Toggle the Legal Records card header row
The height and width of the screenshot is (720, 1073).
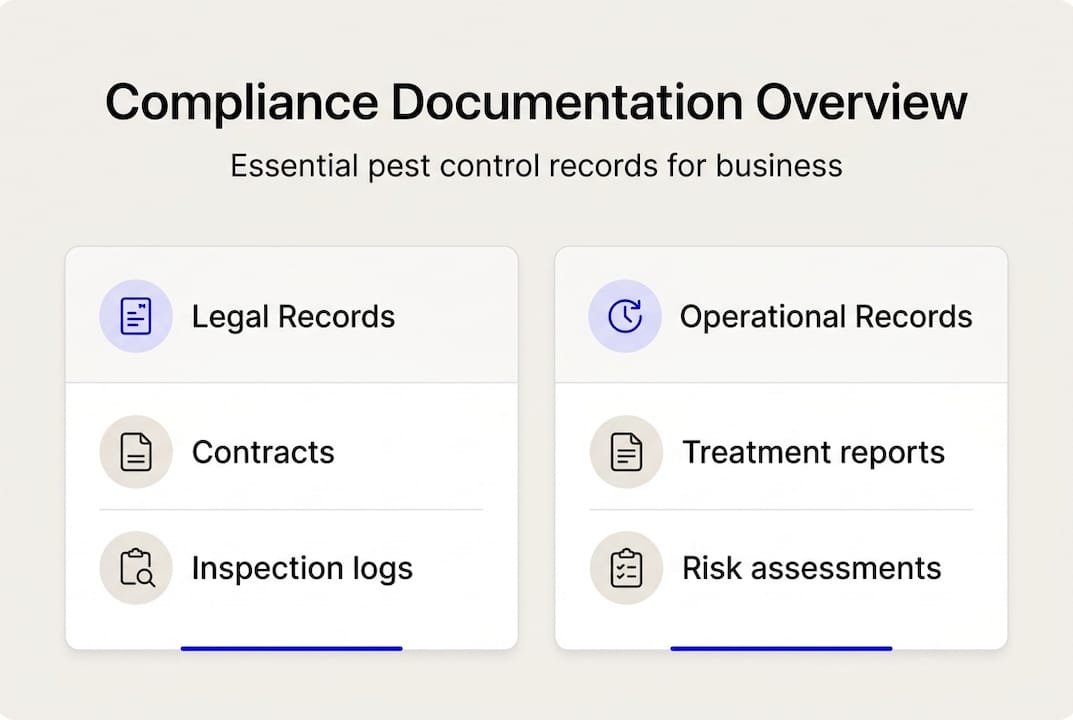(x=290, y=316)
